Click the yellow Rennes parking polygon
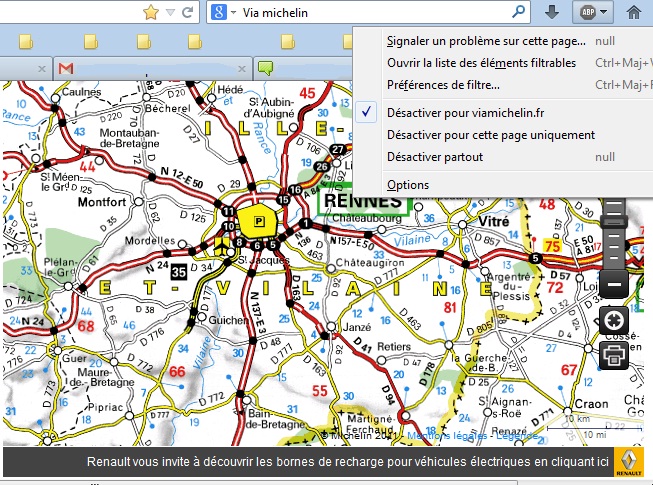 pyautogui.click(x=257, y=221)
